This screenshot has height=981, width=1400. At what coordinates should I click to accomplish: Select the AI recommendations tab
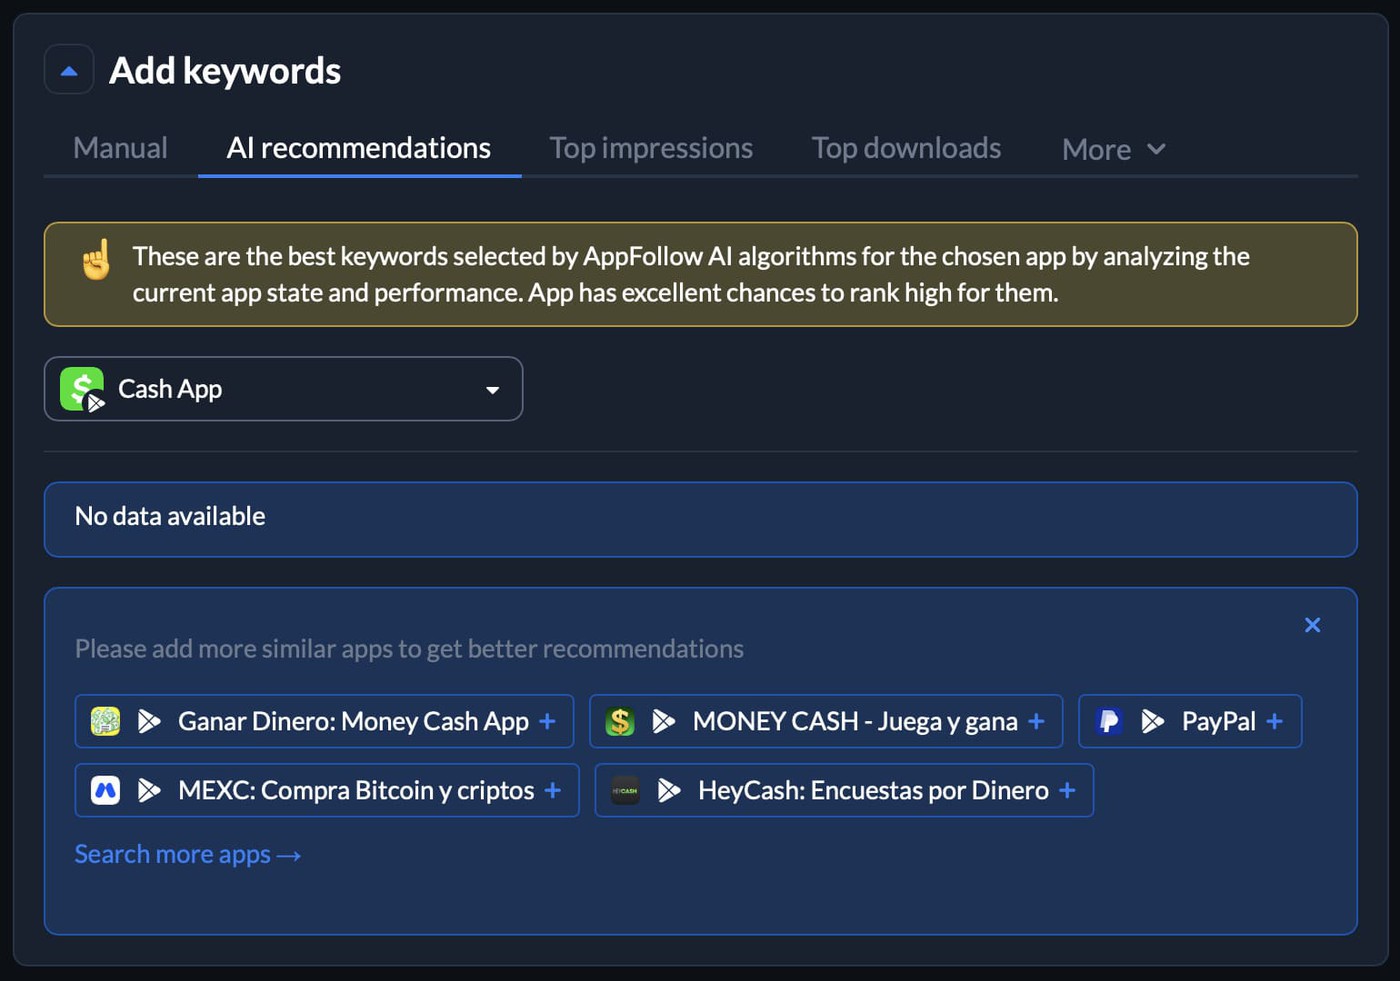click(x=359, y=148)
